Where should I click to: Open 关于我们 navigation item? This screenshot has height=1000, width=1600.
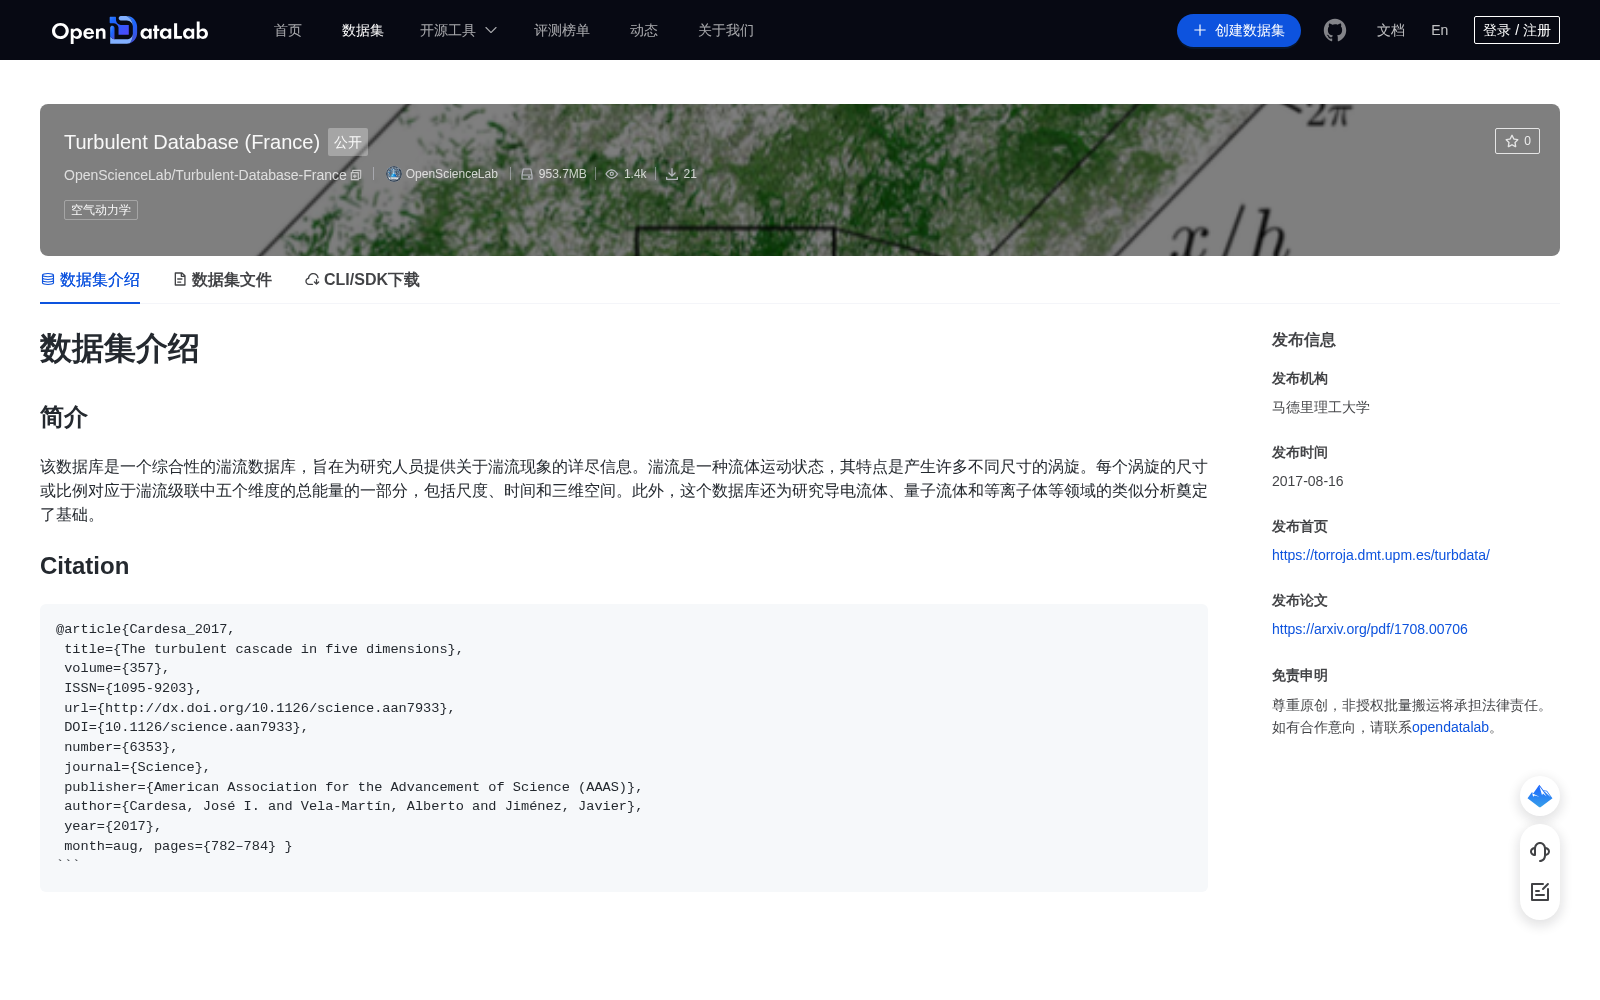(x=726, y=30)
